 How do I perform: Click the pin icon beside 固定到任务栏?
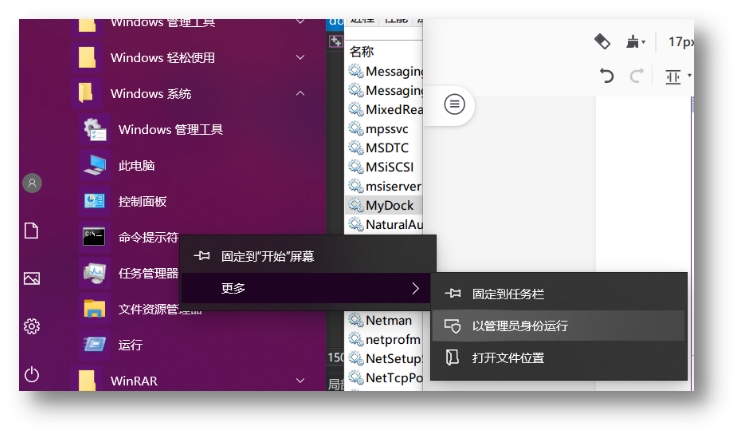(x=453, y=294)
